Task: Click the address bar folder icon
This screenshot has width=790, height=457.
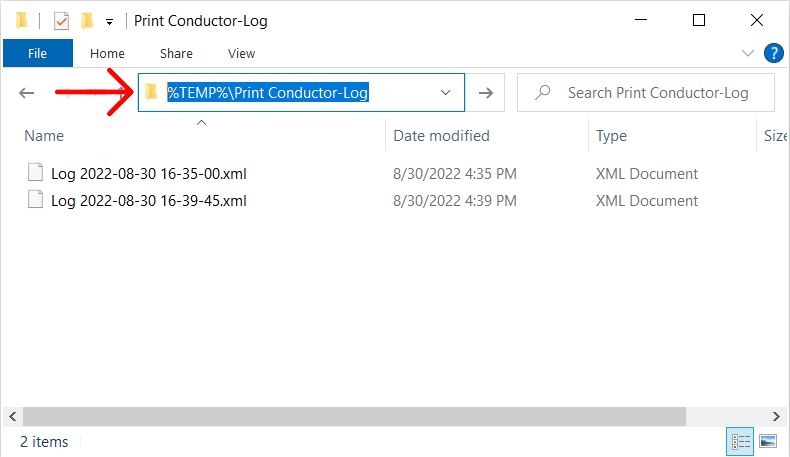Action: click(x=151, y=92)
